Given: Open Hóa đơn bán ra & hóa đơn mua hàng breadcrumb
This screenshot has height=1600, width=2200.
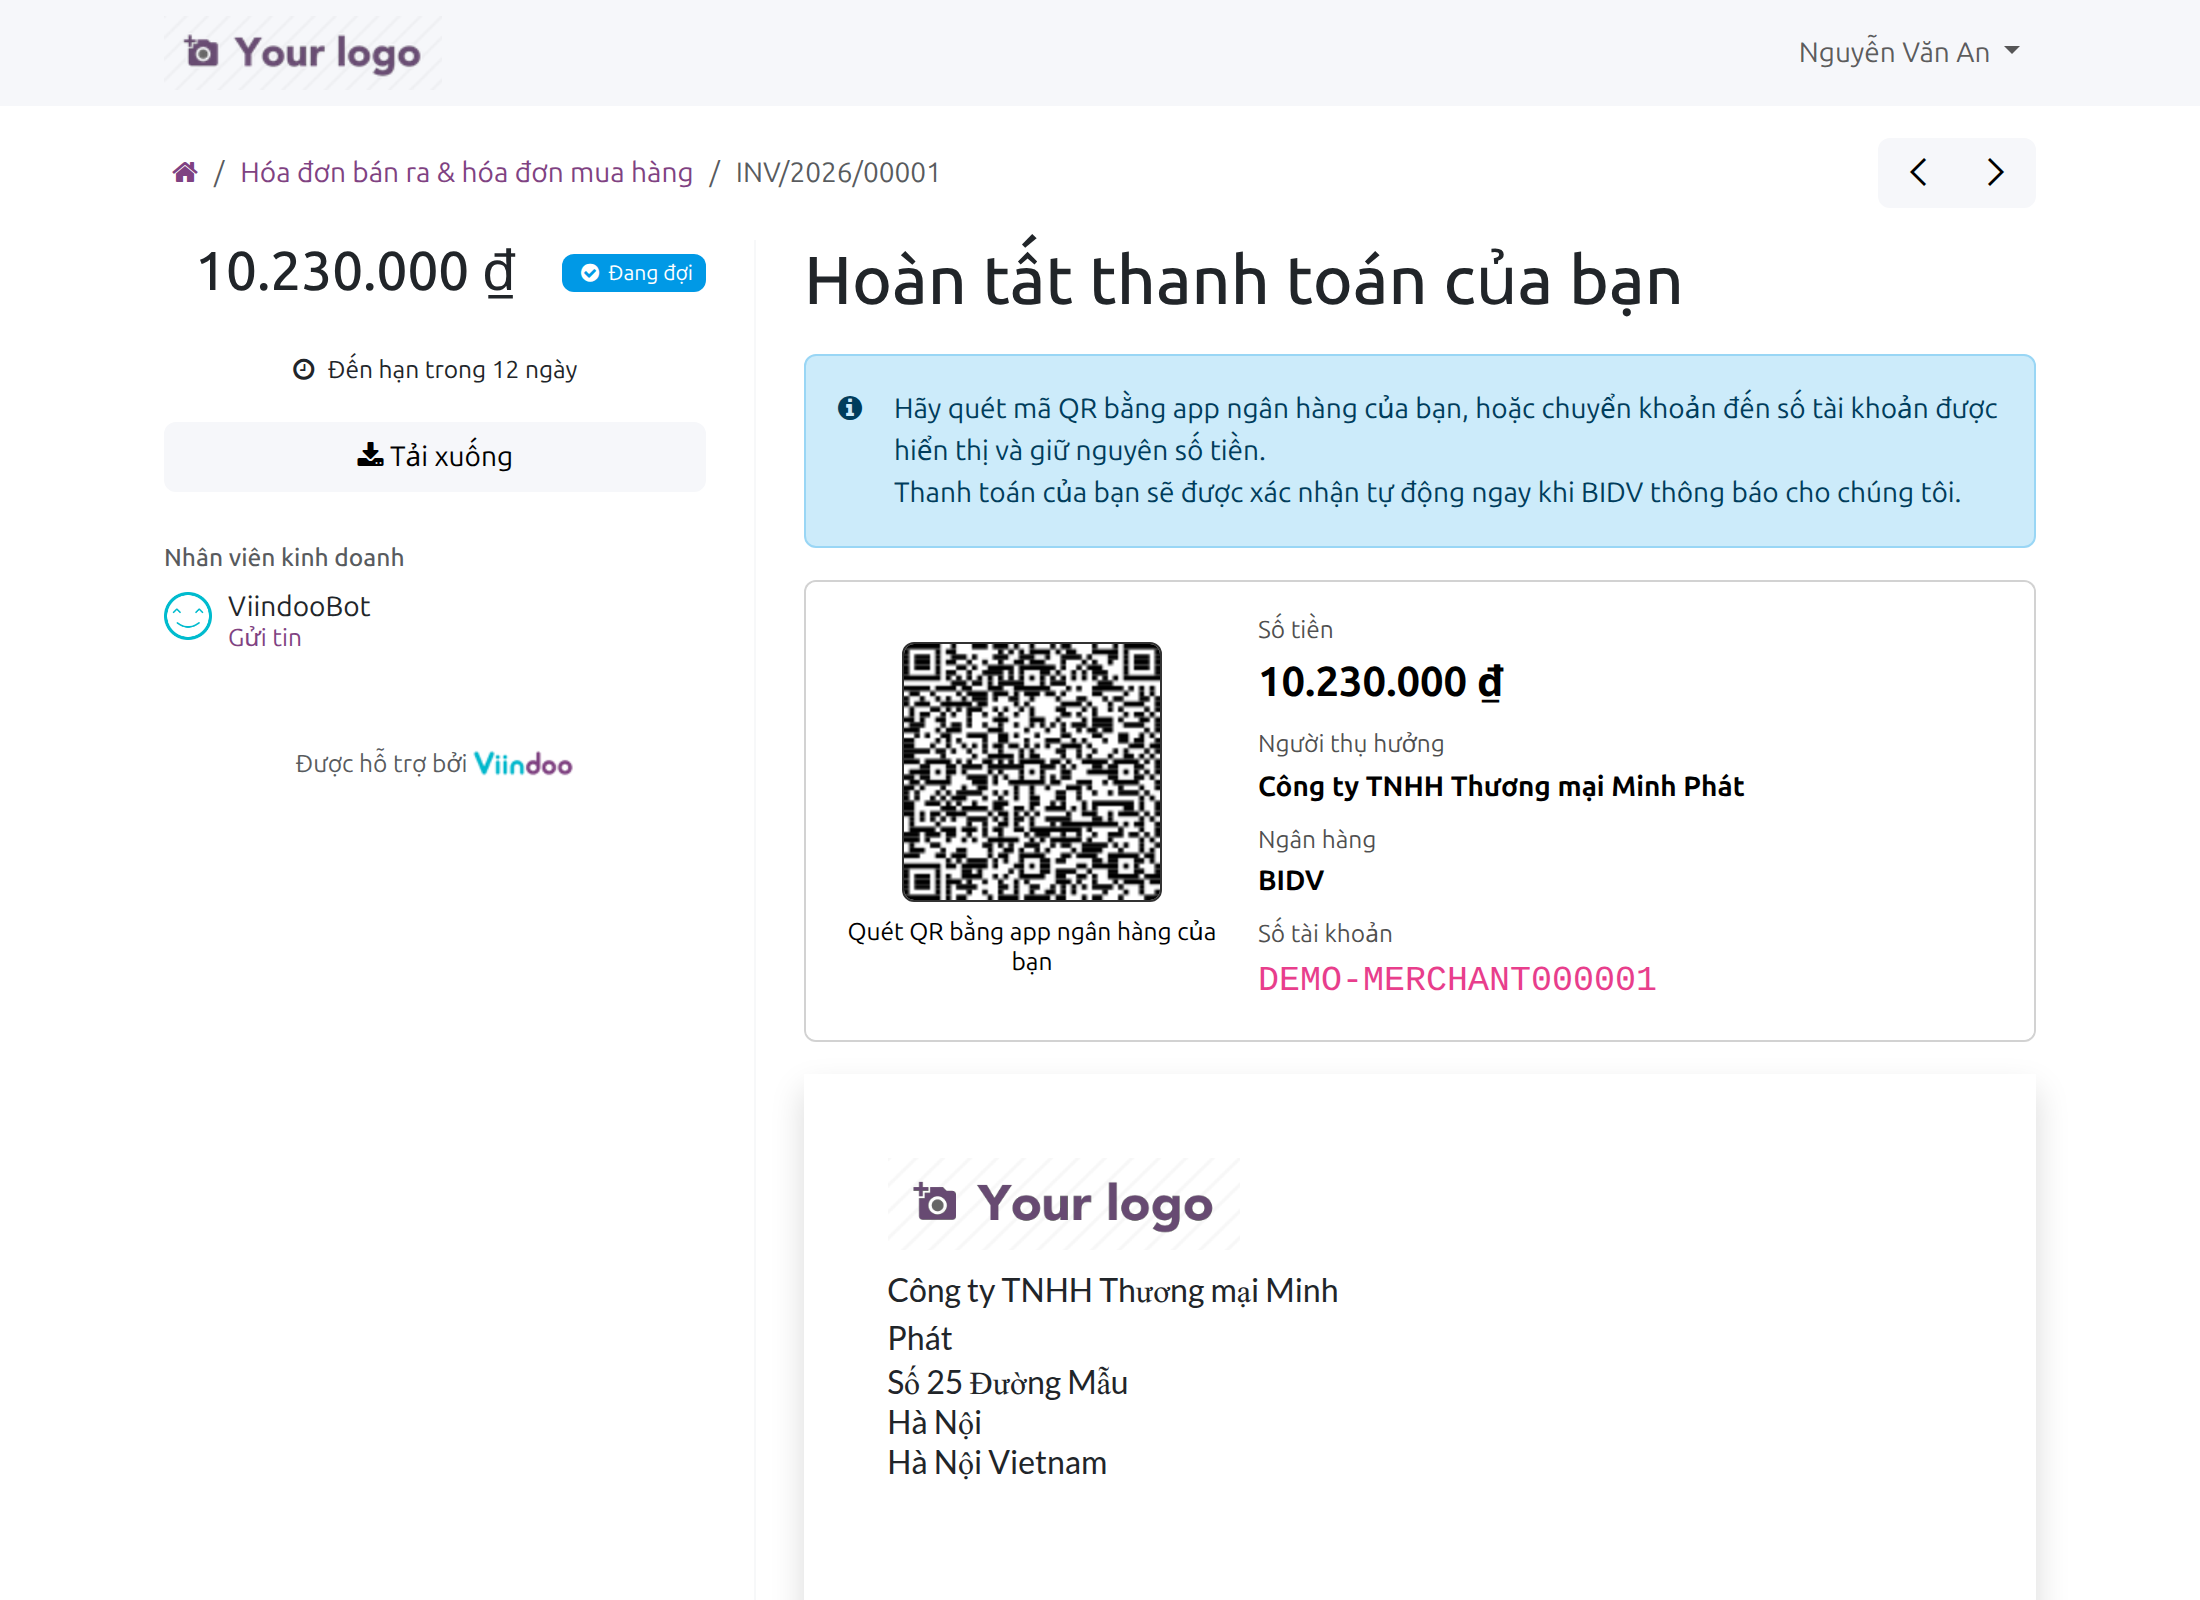Looking at the screenshot, I should (466, 172).
